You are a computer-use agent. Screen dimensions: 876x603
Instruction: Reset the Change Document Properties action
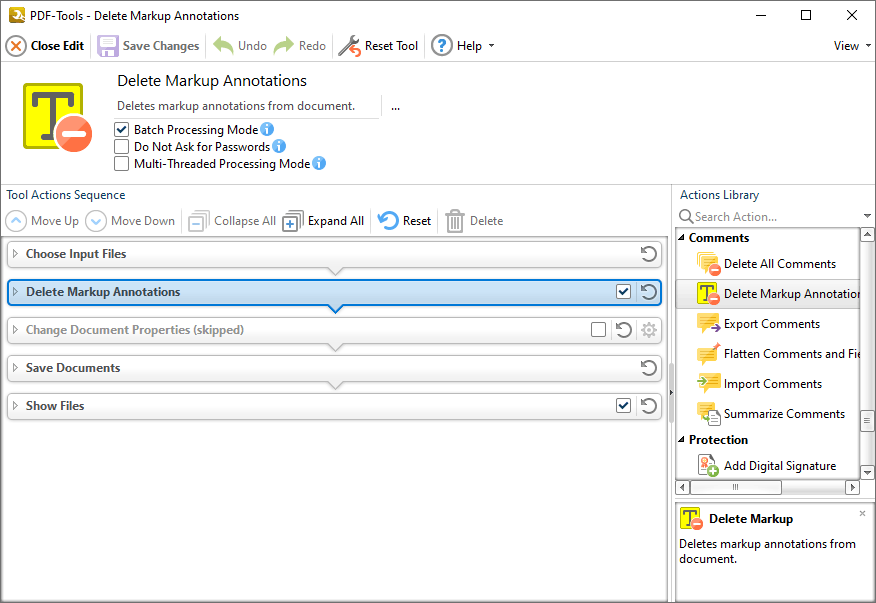(x=623, y=330)
